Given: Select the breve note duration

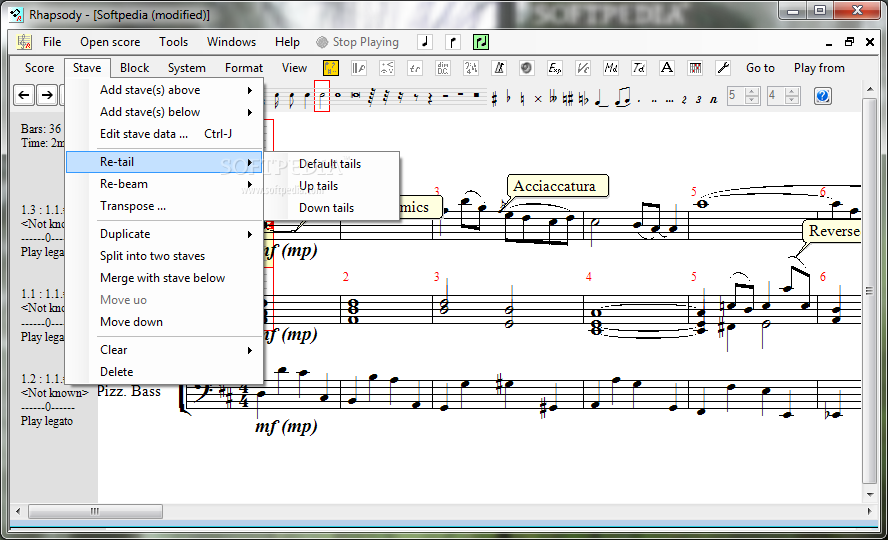Looking at the screenshot, I should [356, 95].
